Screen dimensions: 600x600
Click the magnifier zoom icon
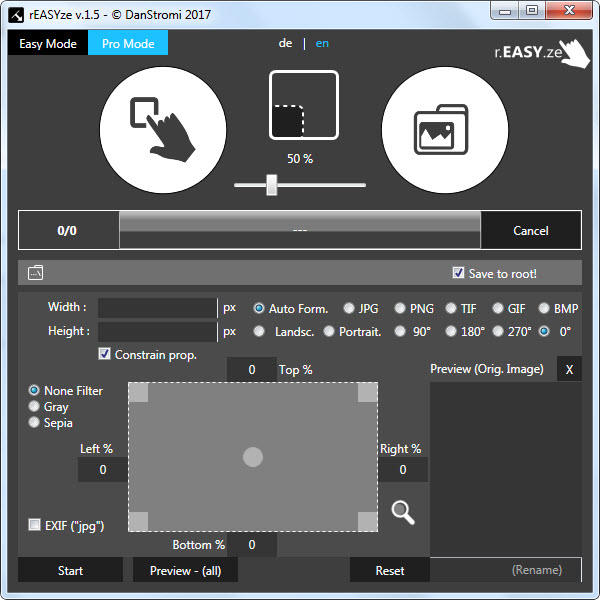click(403, 512)
